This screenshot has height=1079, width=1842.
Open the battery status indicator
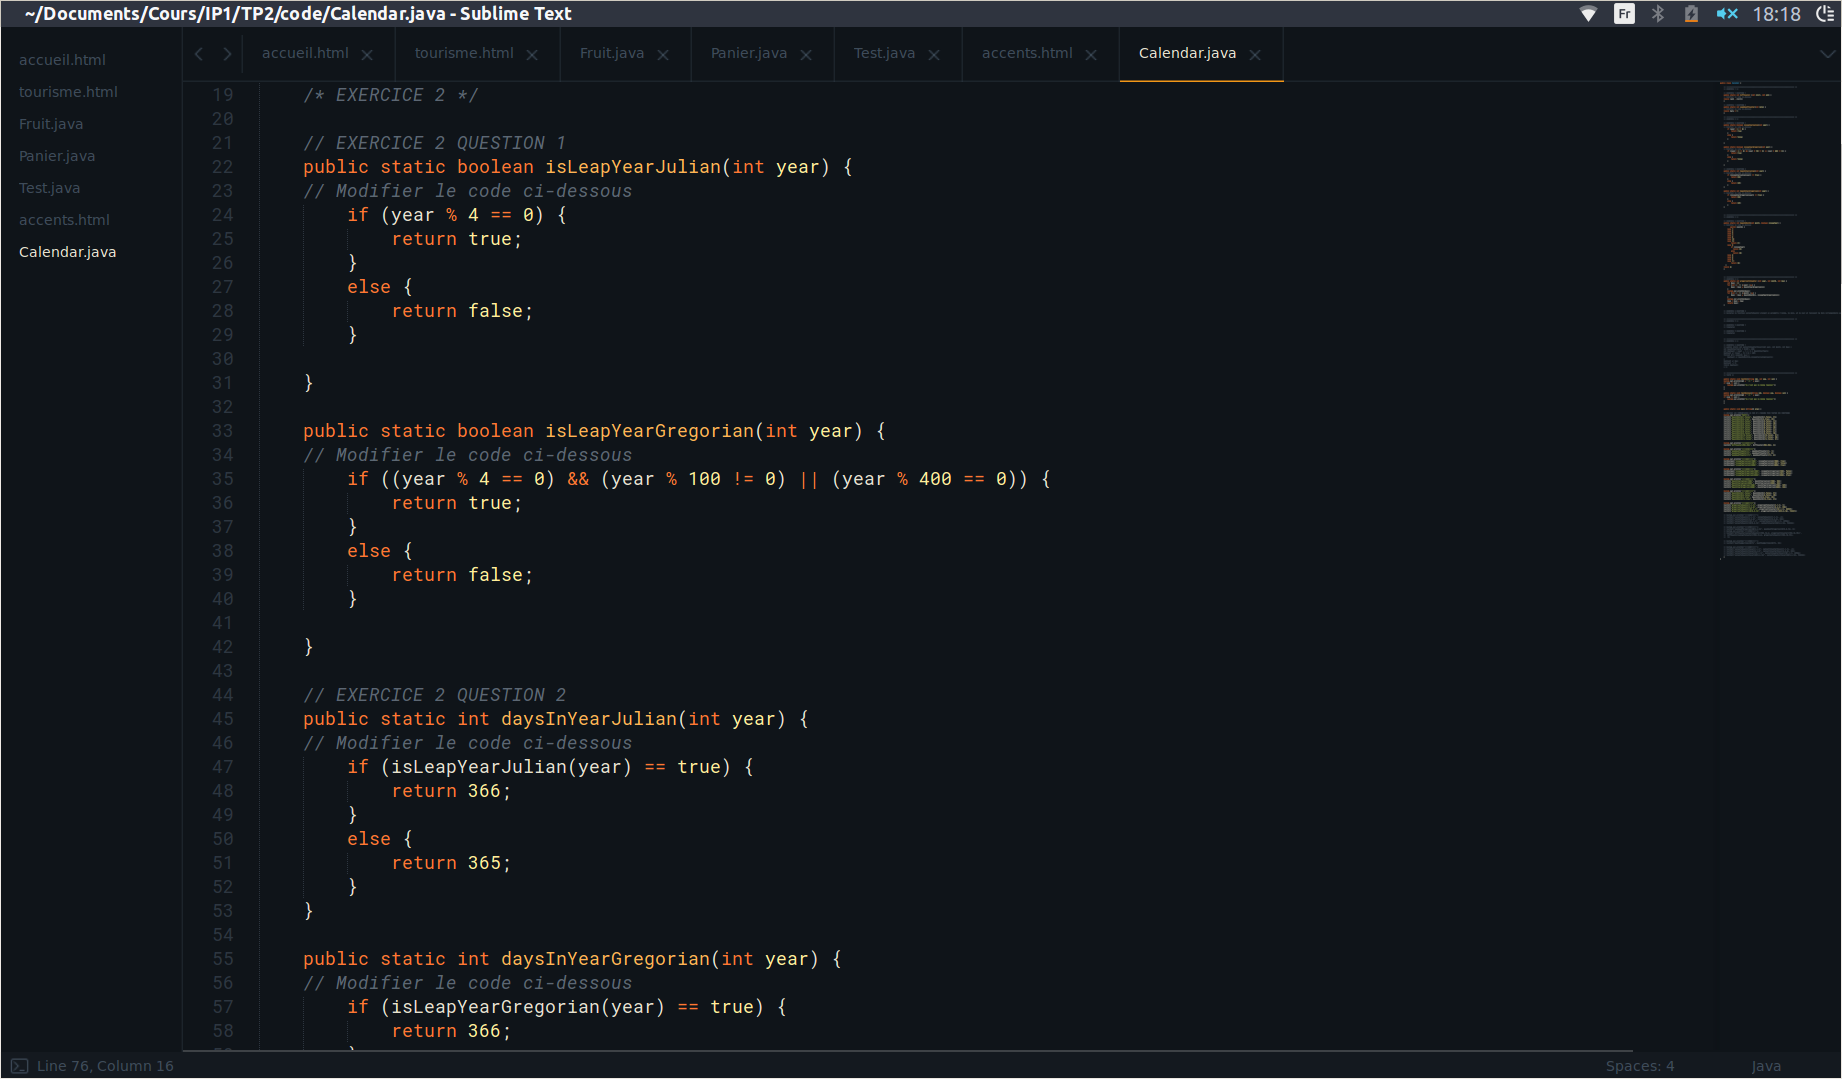point(1691,14)
